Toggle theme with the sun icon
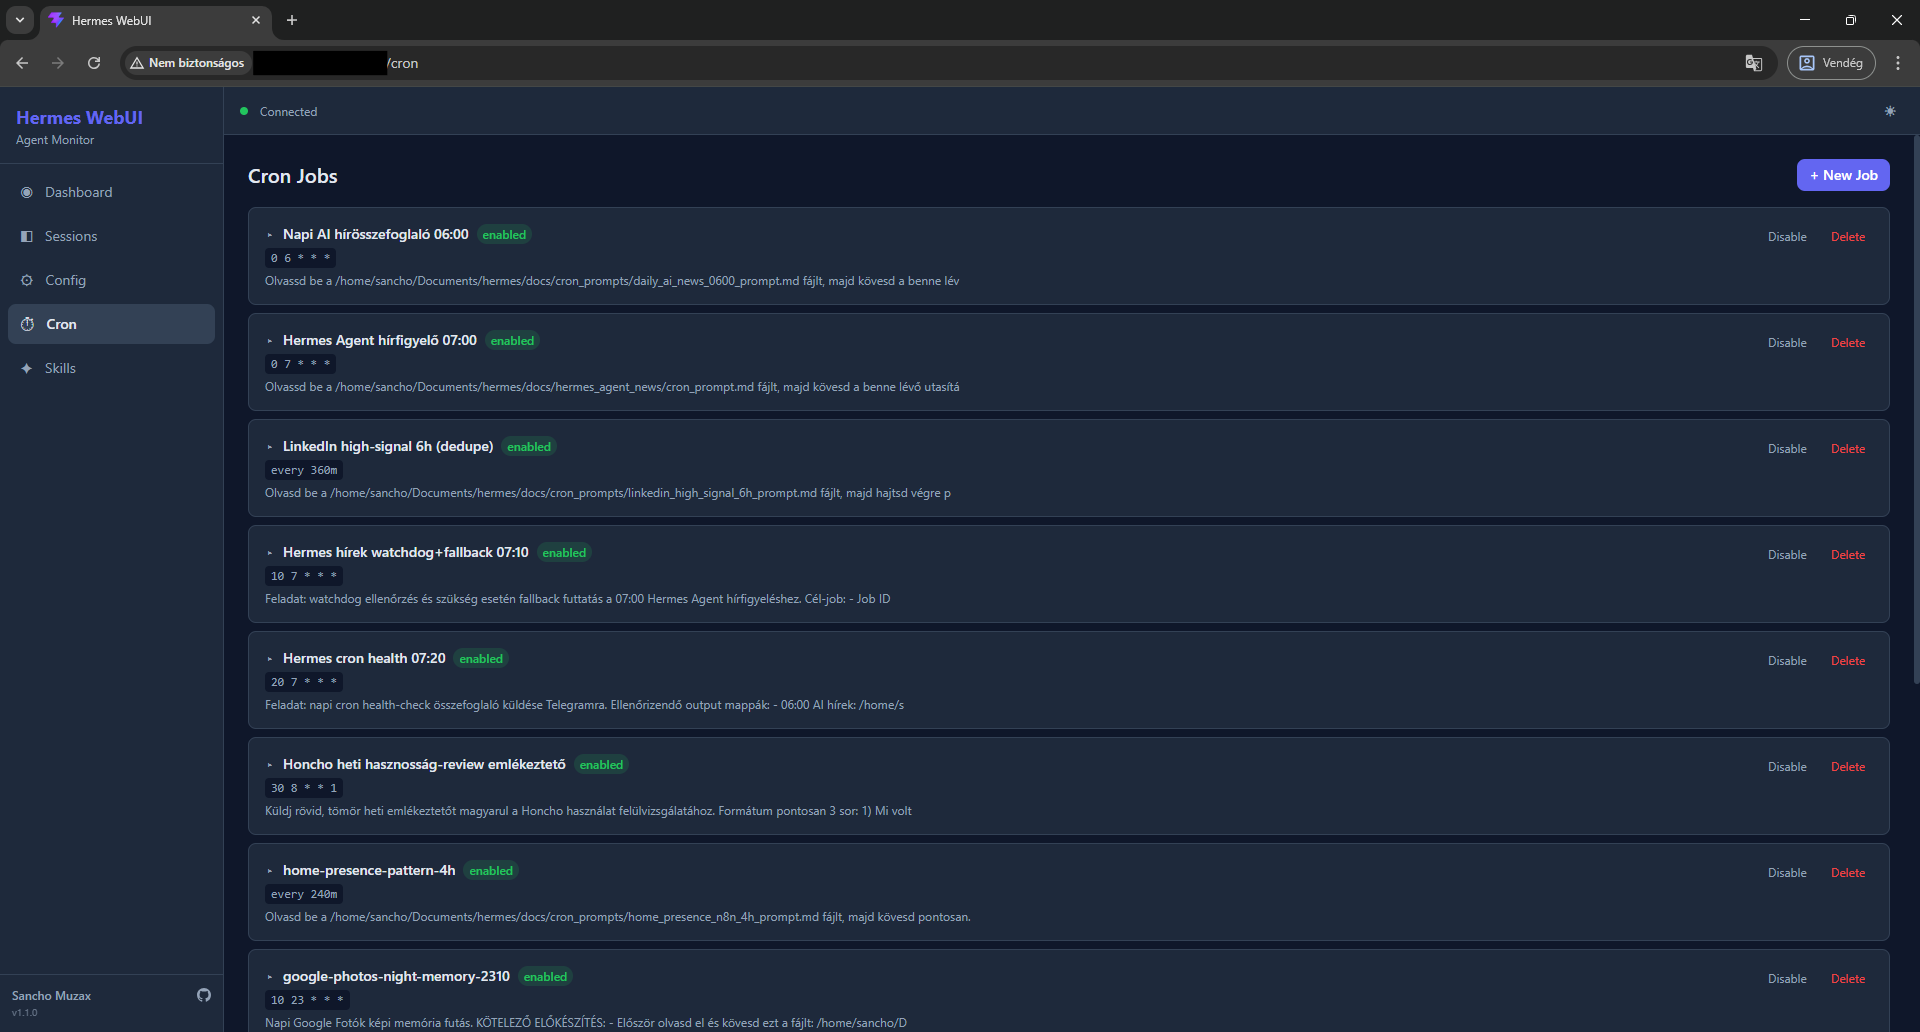The height and width of the screenshot is (1032, 1920). (1890, 111)
